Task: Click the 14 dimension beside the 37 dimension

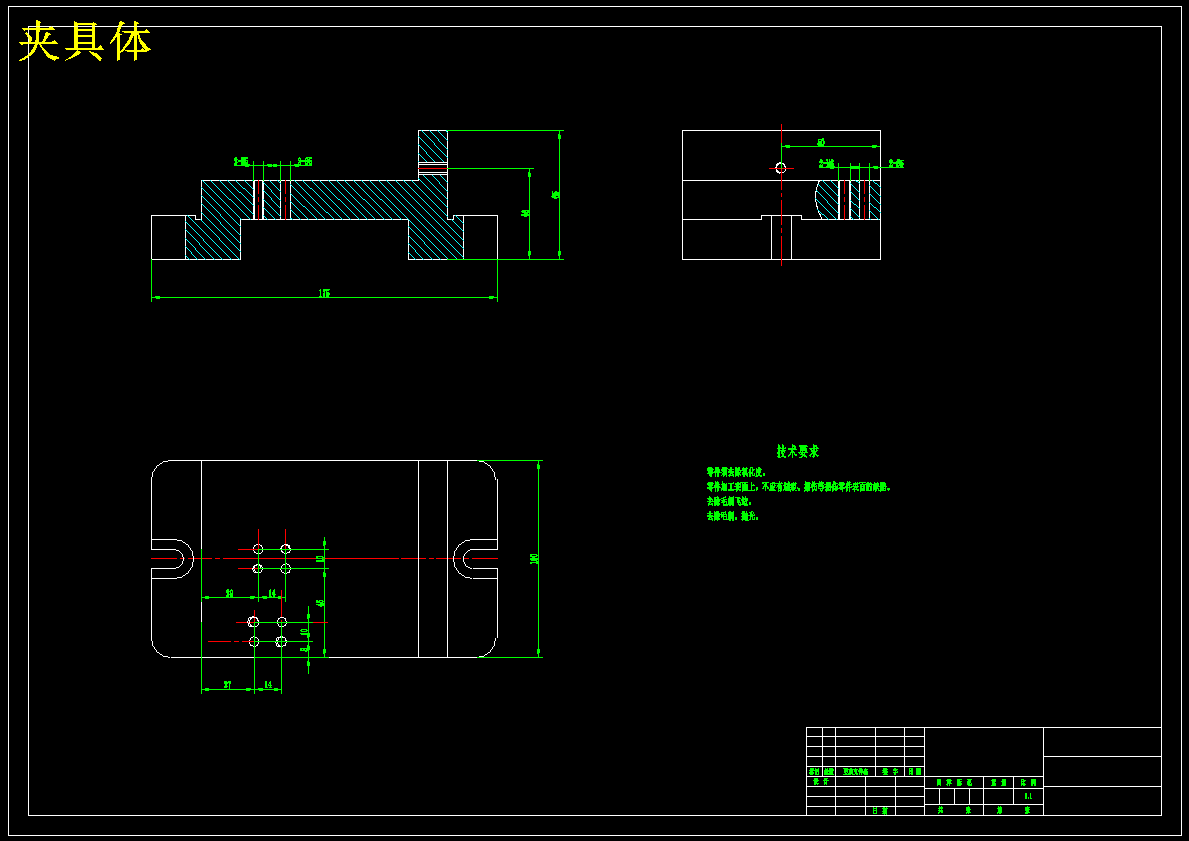Action: pyautogui.click(x=268, y=685)
